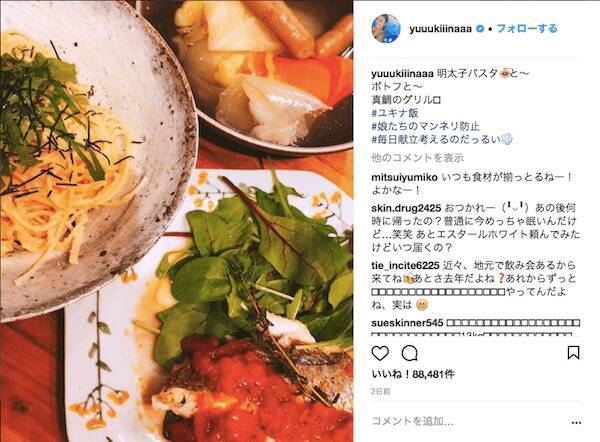Open the three-dot more options menu
The height and width of the screenshot is (442, 600).
[576, 422]
